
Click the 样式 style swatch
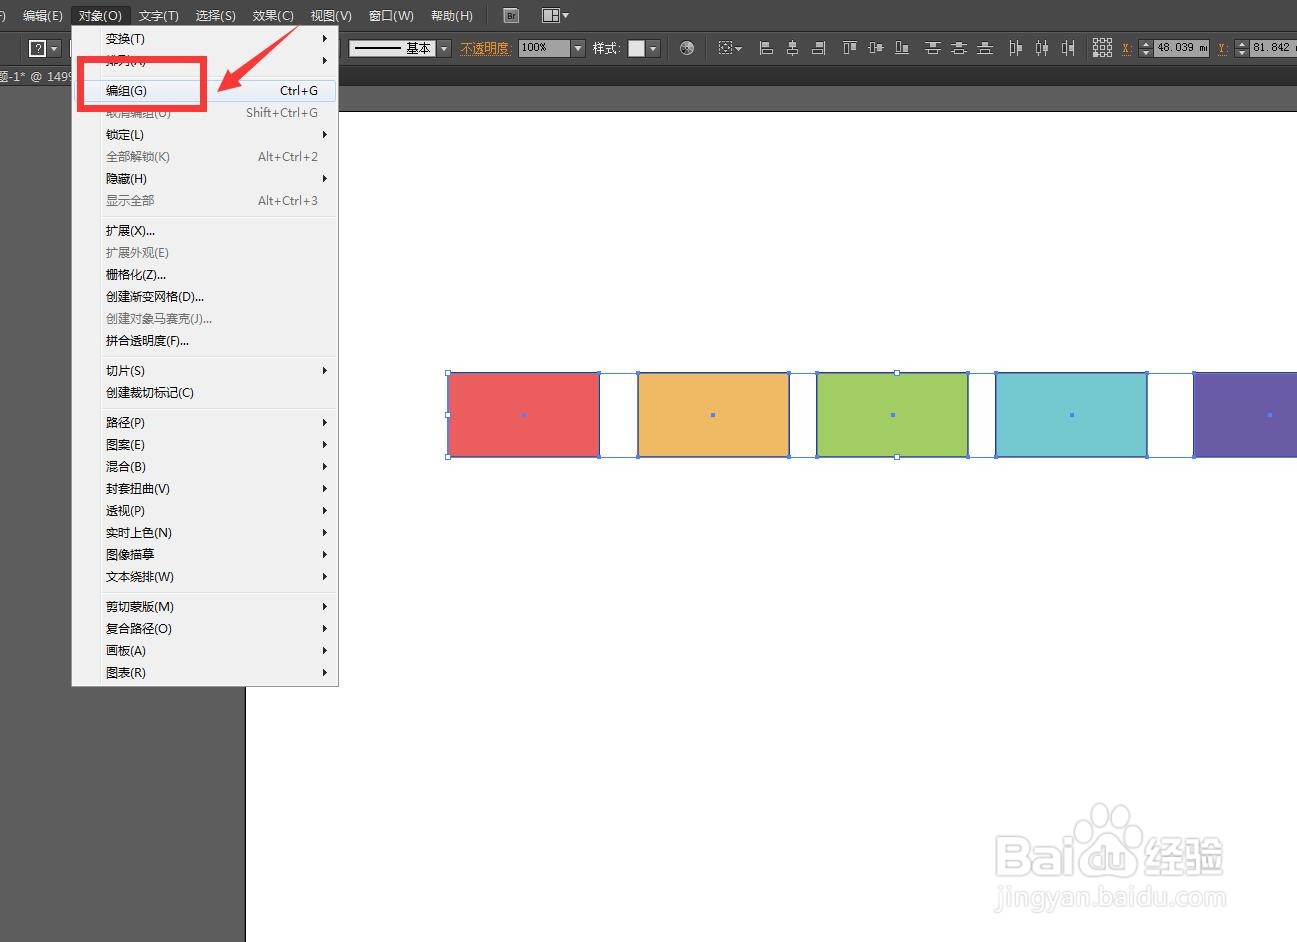tap(636, 48)
